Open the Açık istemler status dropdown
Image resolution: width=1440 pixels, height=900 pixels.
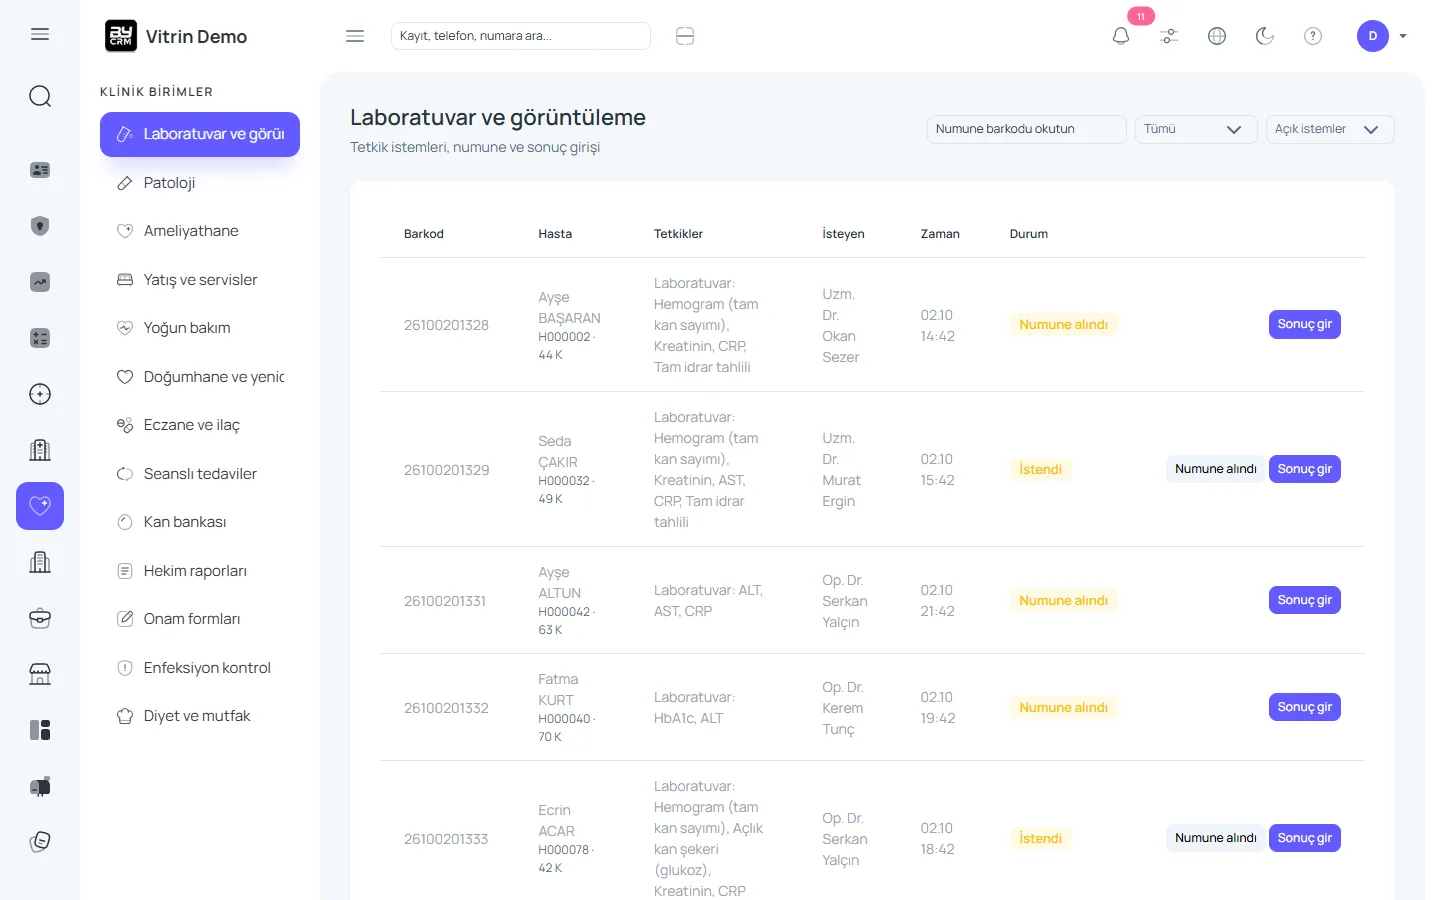[1330, 129]
